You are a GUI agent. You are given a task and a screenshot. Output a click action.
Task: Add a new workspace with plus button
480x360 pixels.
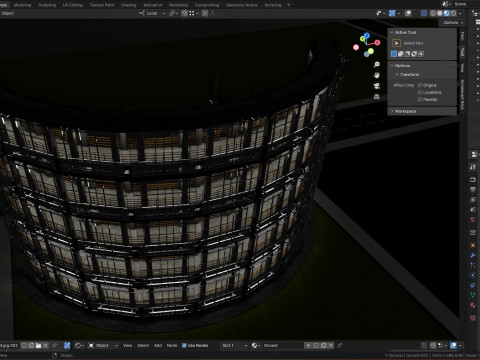click(x=289, y=5)
